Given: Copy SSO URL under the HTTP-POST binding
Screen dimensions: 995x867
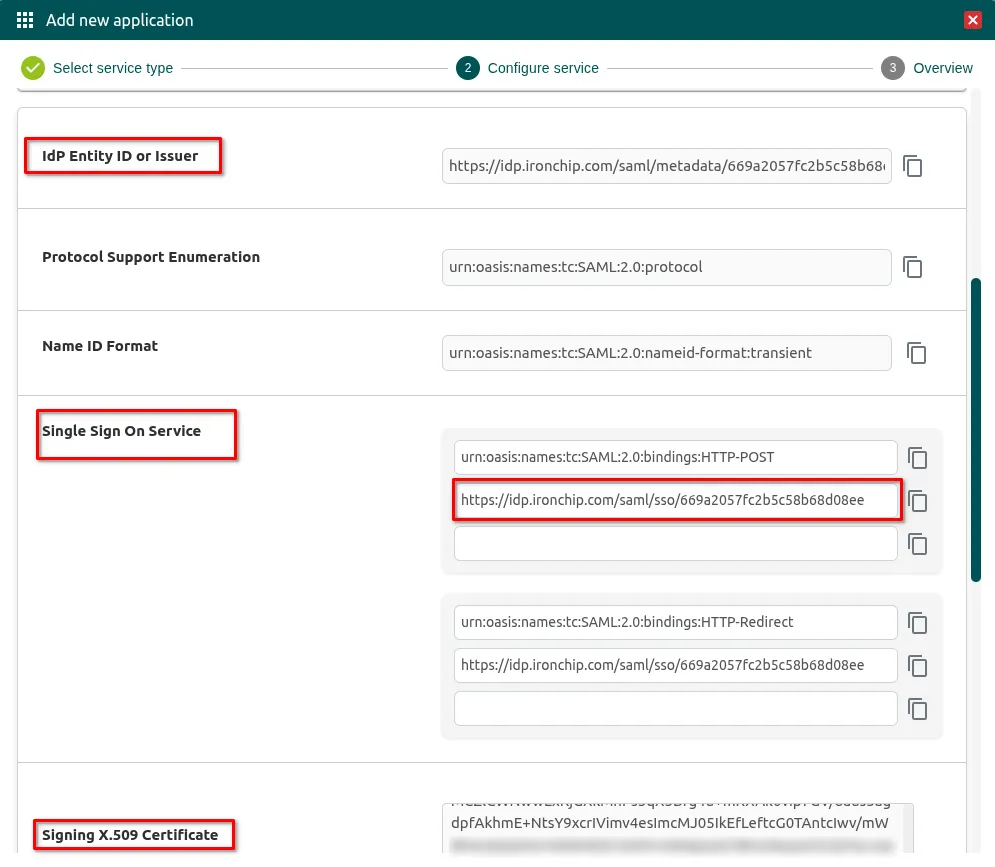Looking at the screenshot, I should 918,501.
